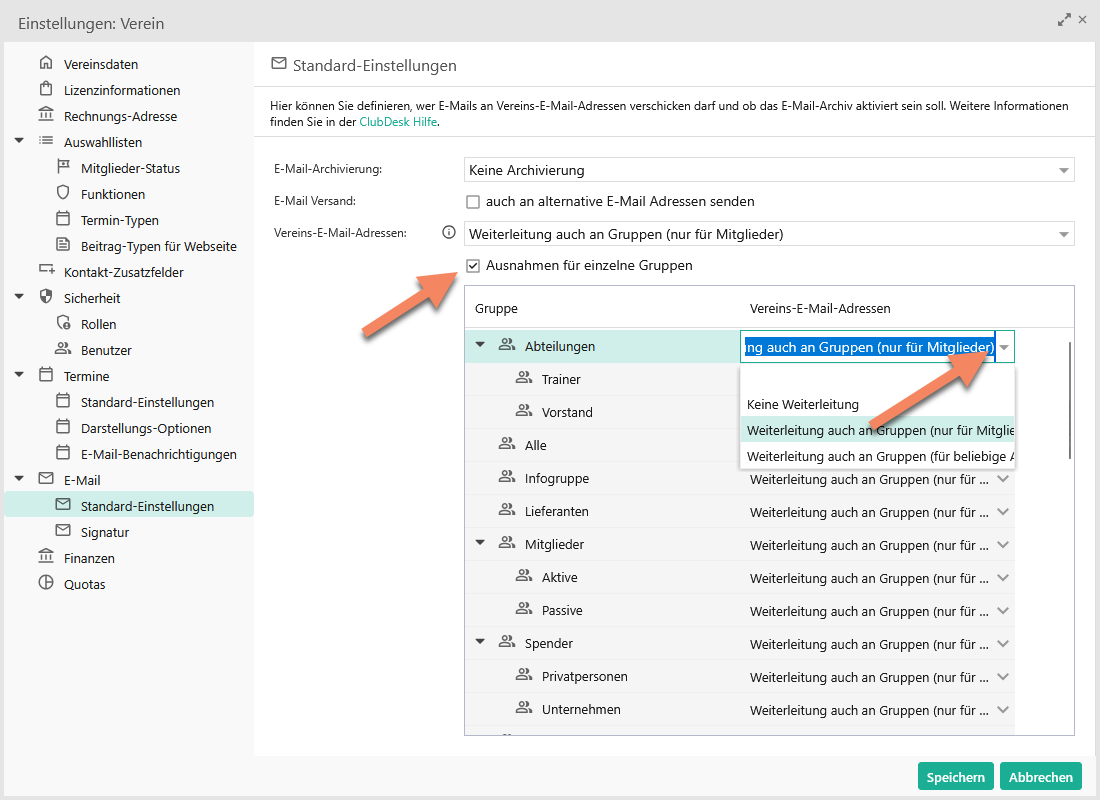Viewport: 1100px width, 800px height.
Task: Select the Trainer group row
Action: tap(603, 379)
